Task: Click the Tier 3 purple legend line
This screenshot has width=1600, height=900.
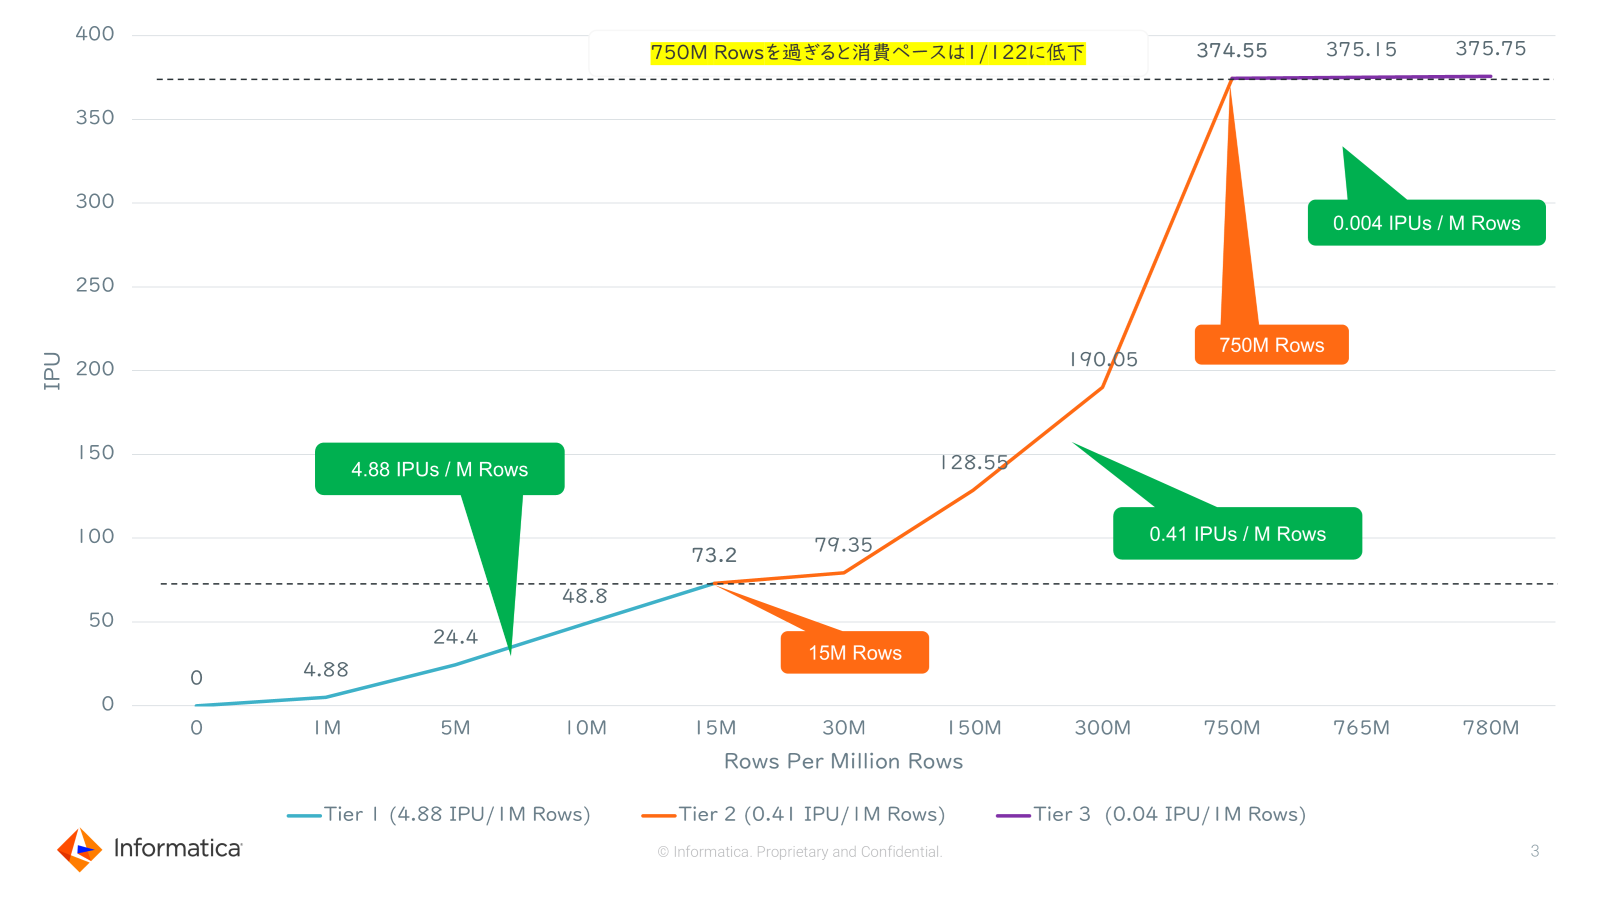Action: click(1013, 816)
